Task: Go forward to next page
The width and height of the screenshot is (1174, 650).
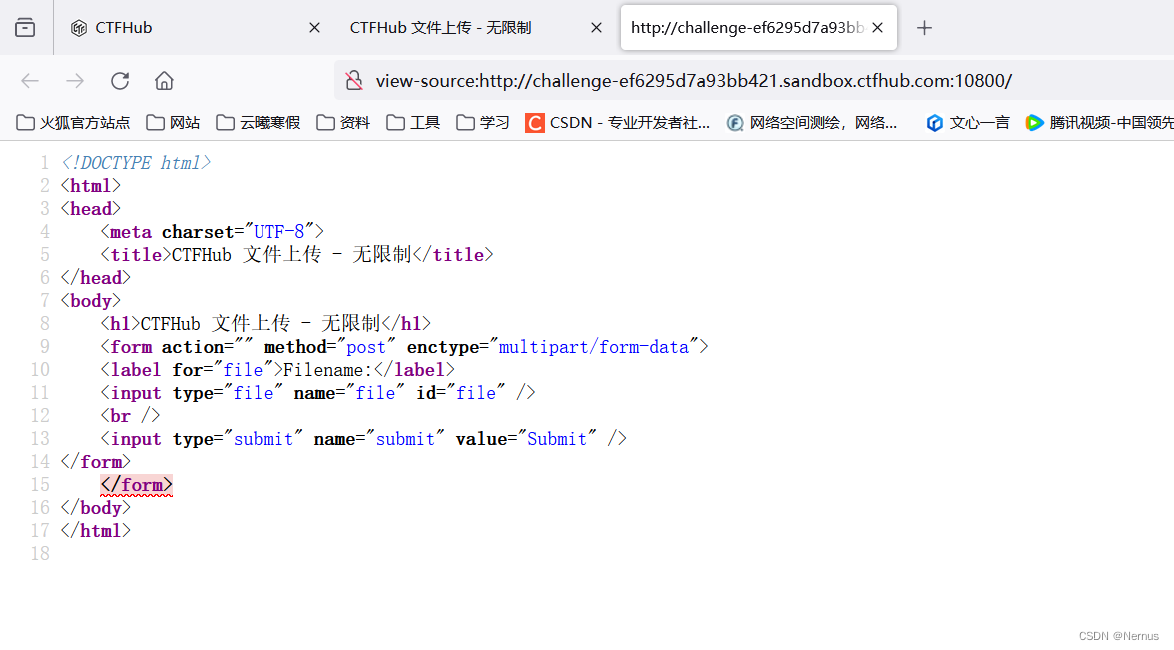Action: click(x=75, y=81)
